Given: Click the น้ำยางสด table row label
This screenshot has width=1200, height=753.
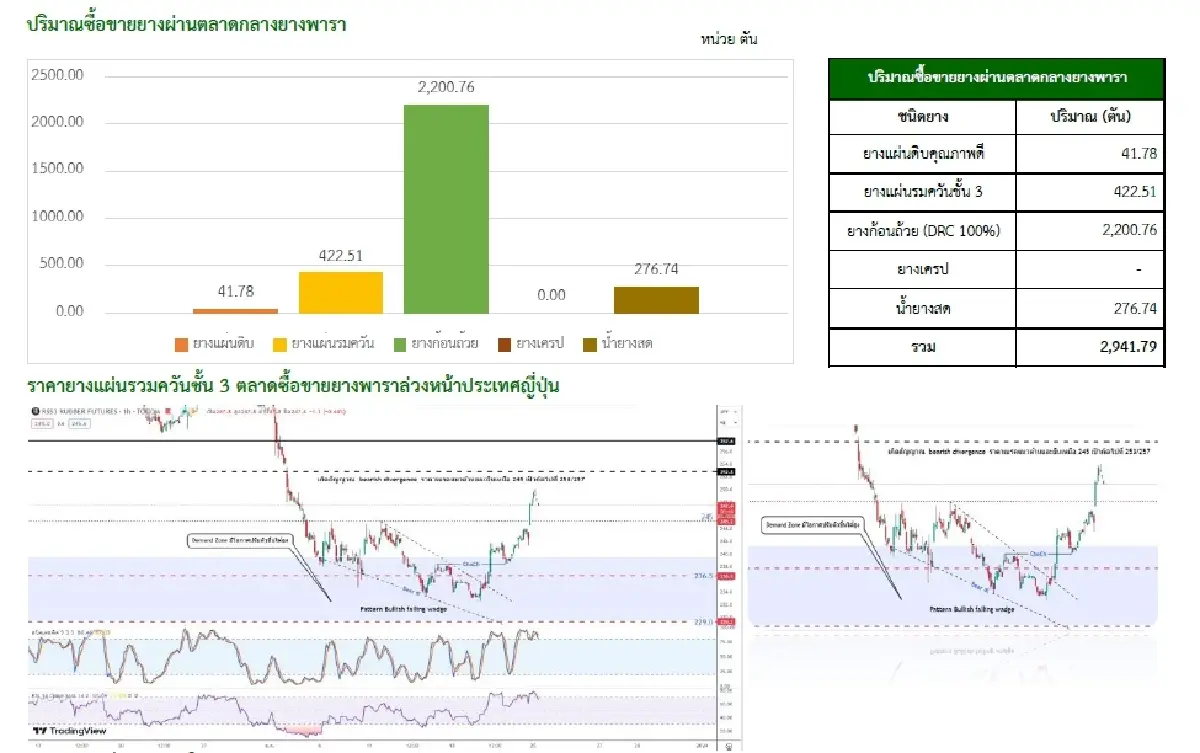Looking at the screenshot, I should 923,309.
